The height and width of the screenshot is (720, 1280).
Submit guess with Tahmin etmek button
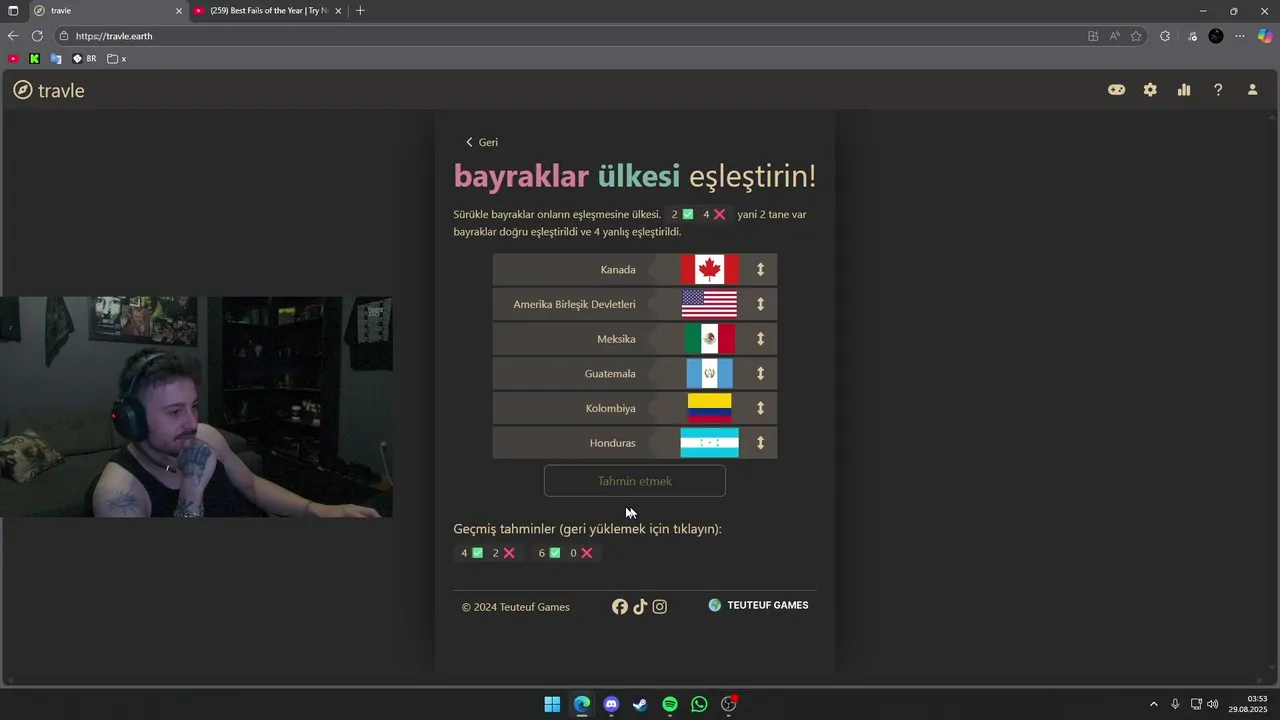click(x=635, y=481)
